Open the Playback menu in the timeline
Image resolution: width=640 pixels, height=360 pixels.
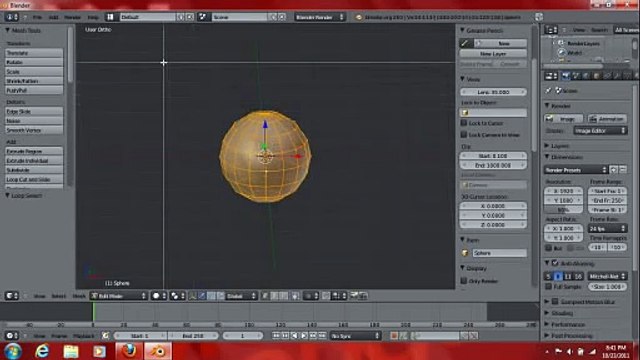tap(83, 336)
